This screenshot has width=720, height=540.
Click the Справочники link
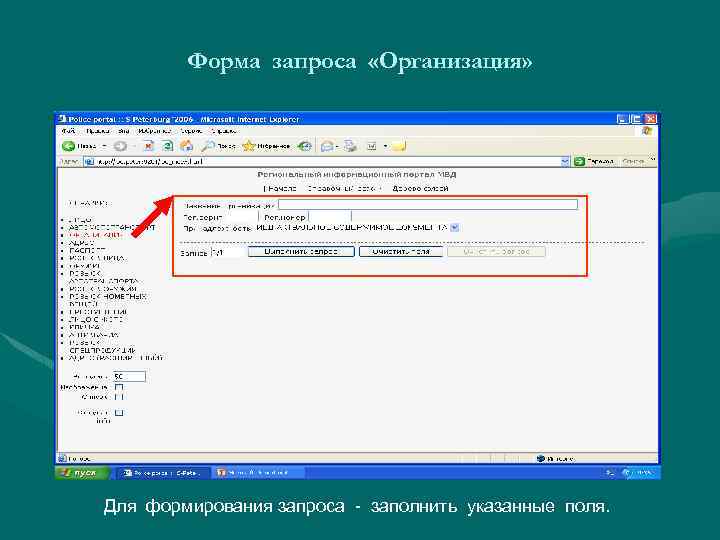click(342, 189)
